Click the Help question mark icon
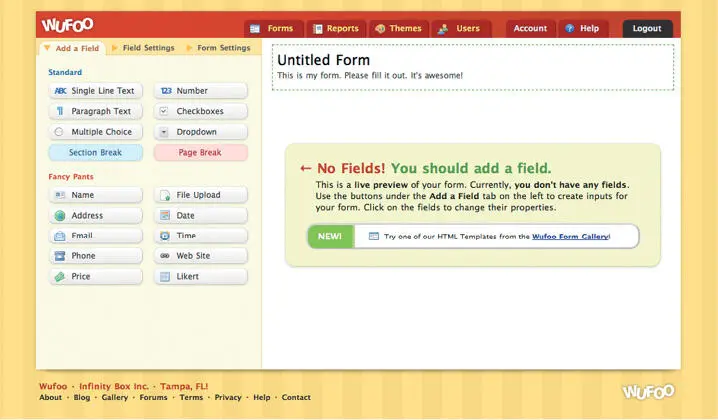 click(x=569, y=28)
